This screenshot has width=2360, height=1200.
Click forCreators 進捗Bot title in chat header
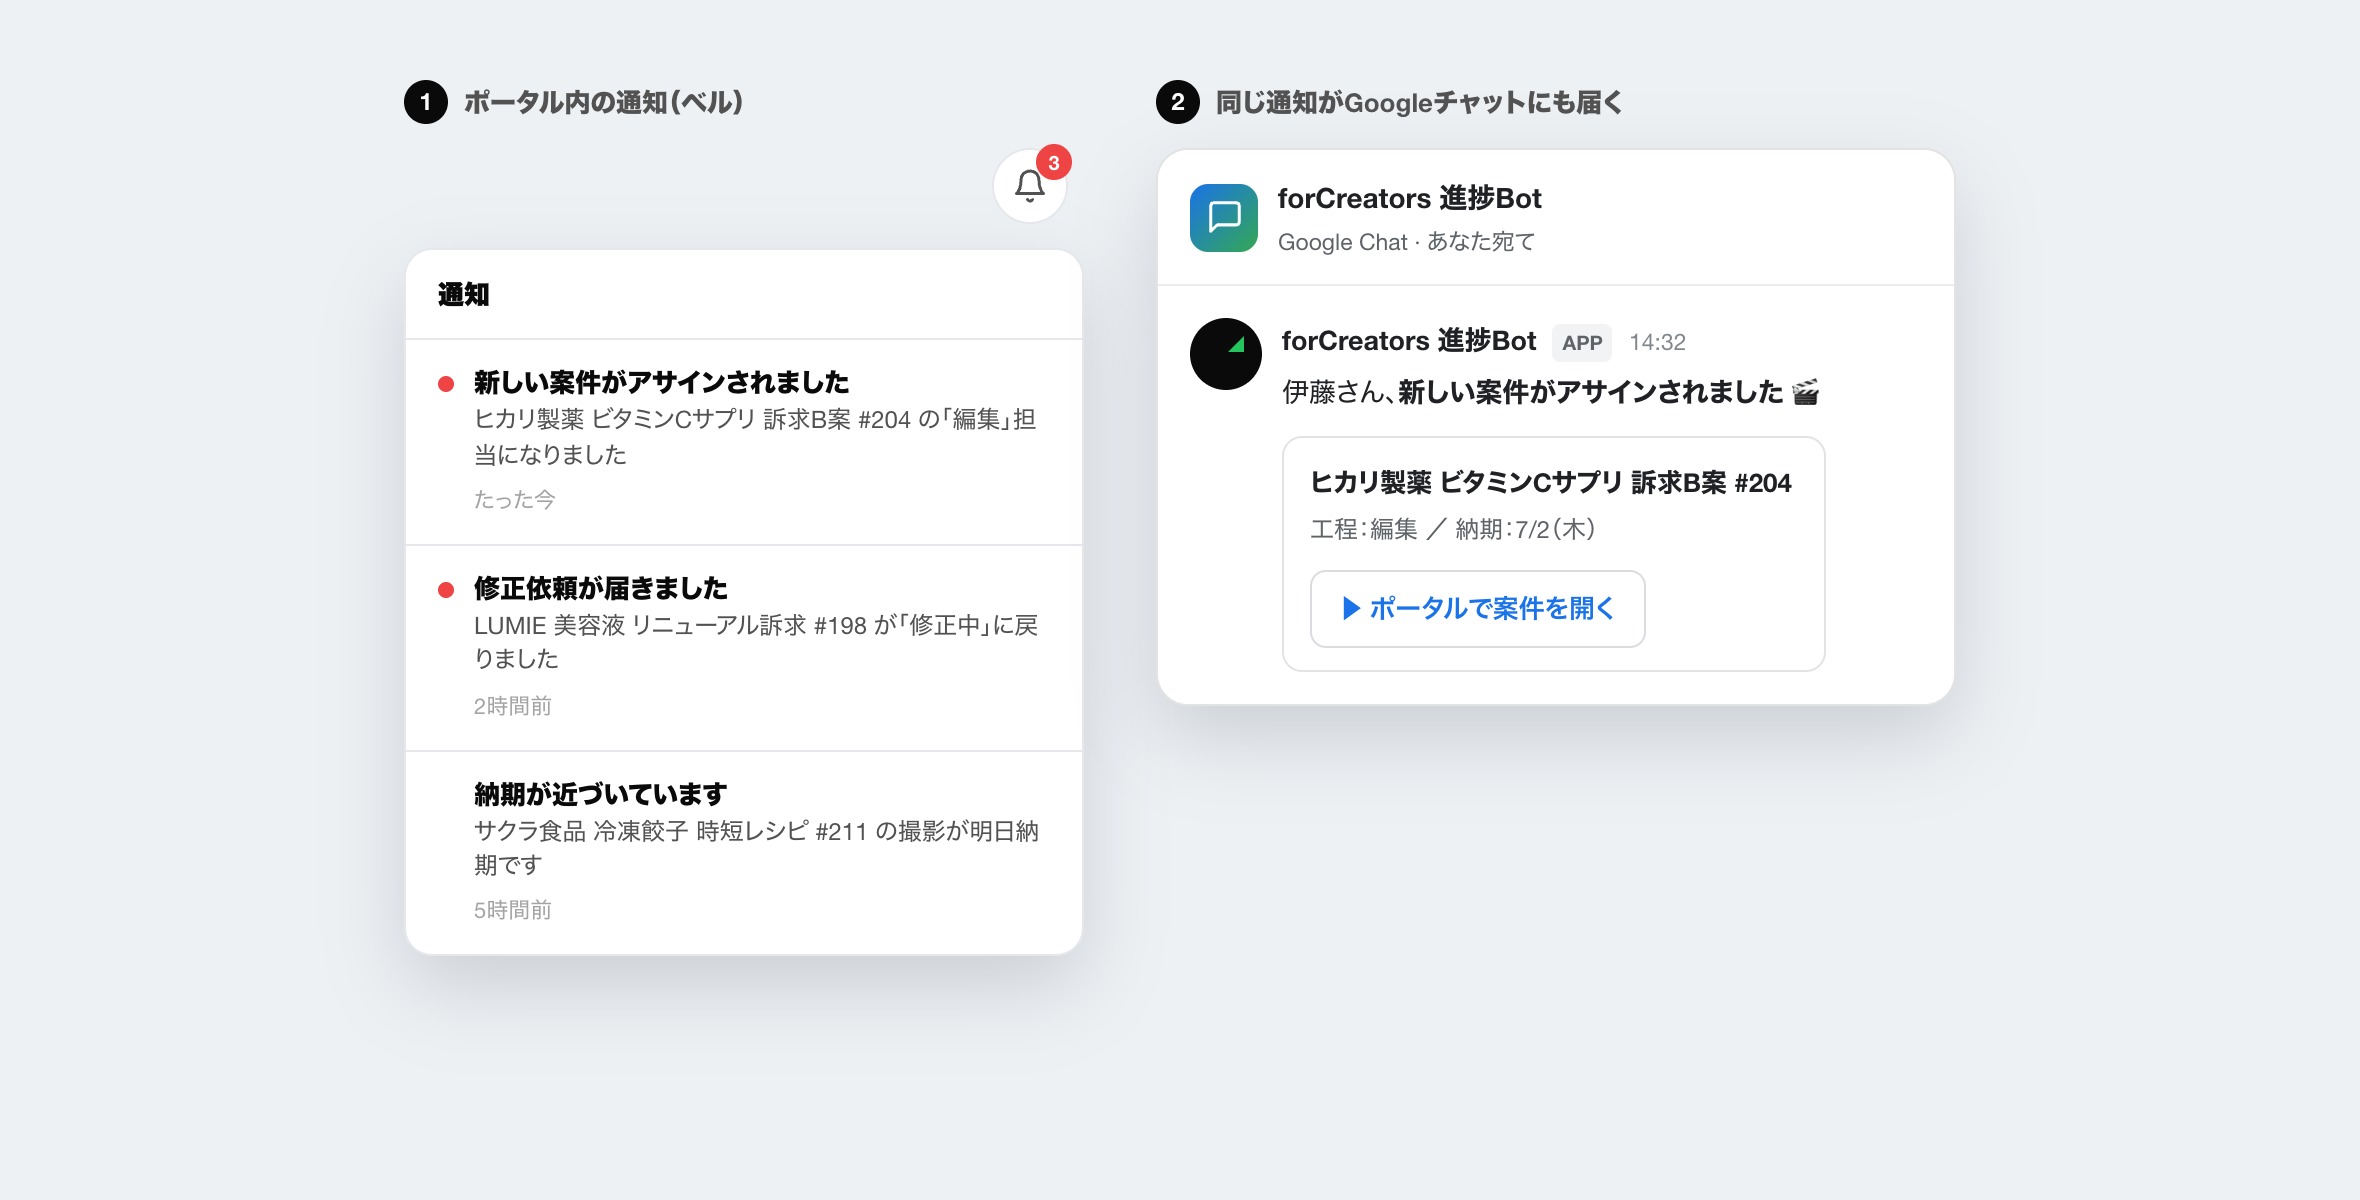1410,199
